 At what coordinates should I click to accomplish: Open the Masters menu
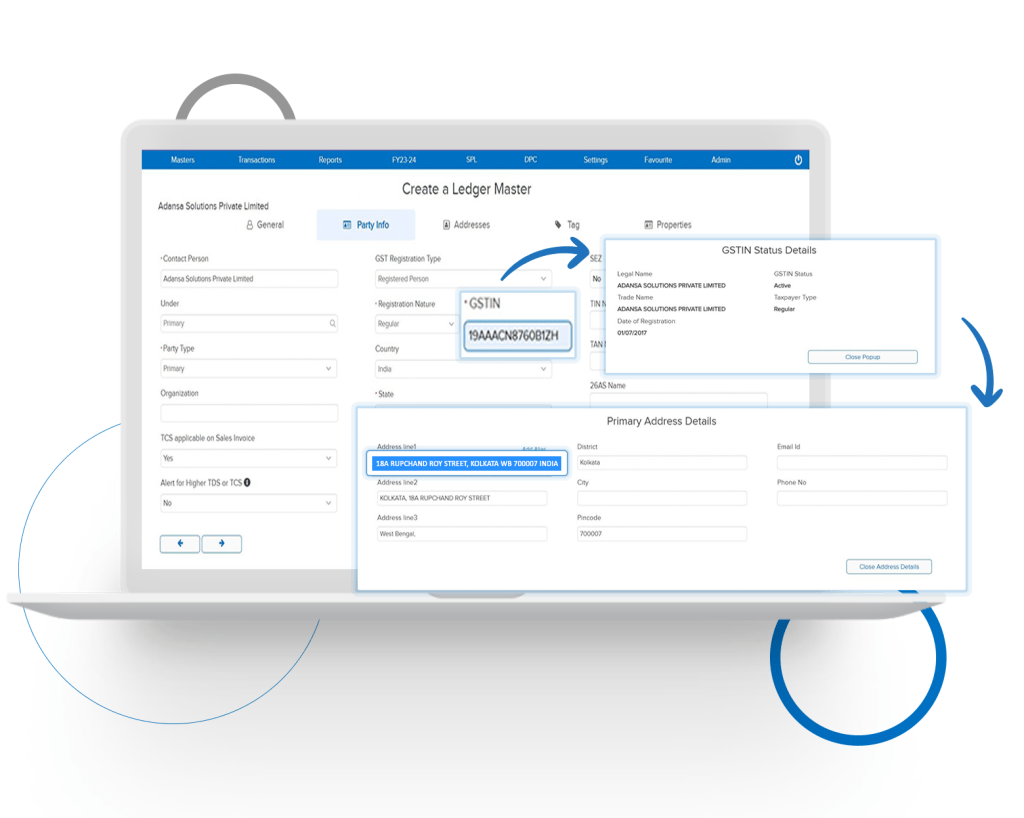(184, 160)
